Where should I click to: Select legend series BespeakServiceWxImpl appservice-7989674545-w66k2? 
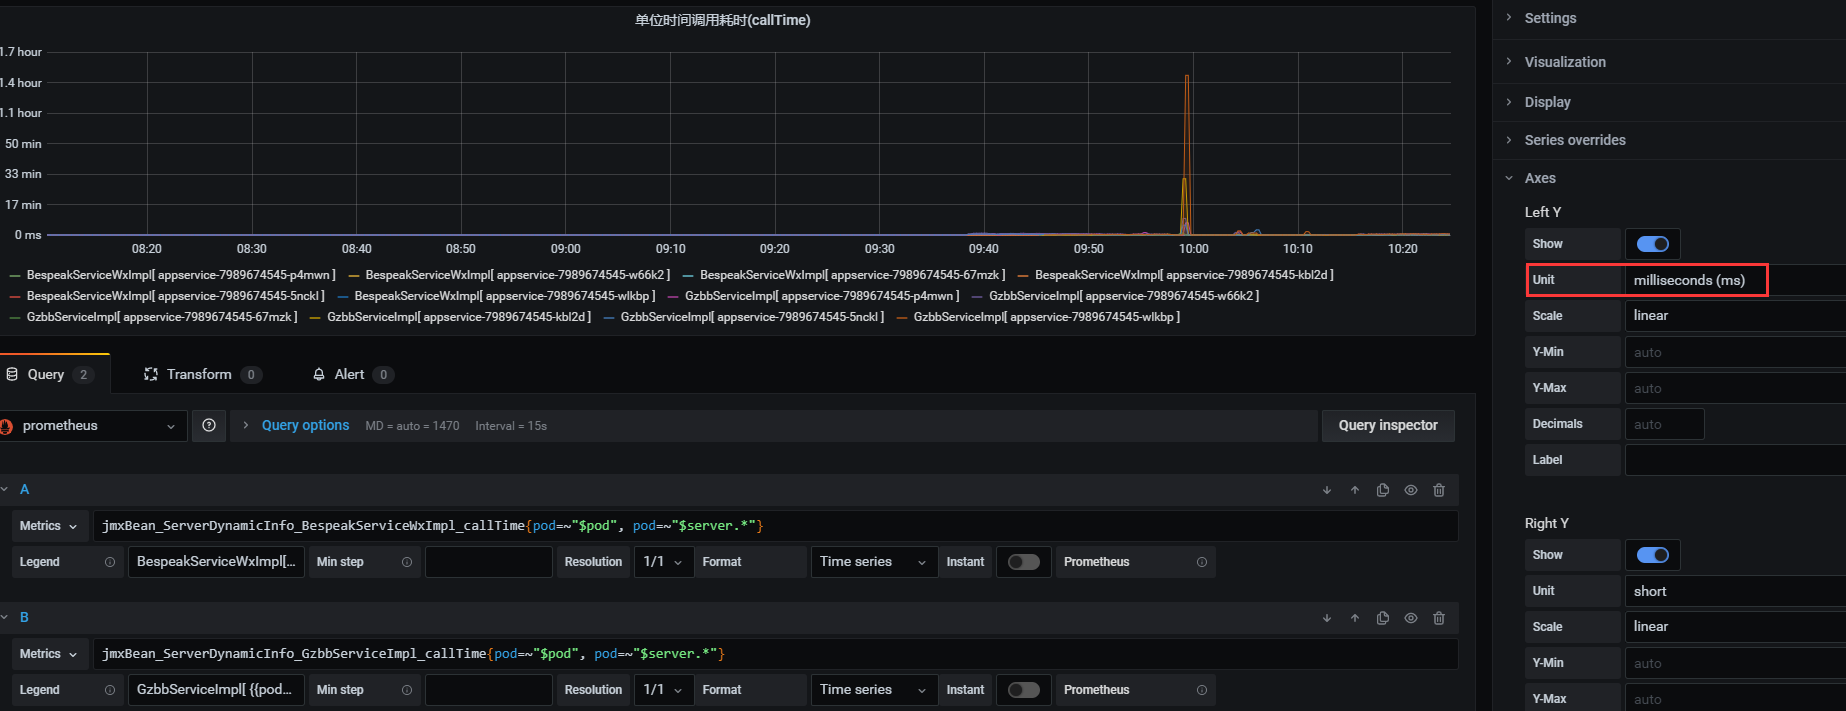[x=518, y=275]
